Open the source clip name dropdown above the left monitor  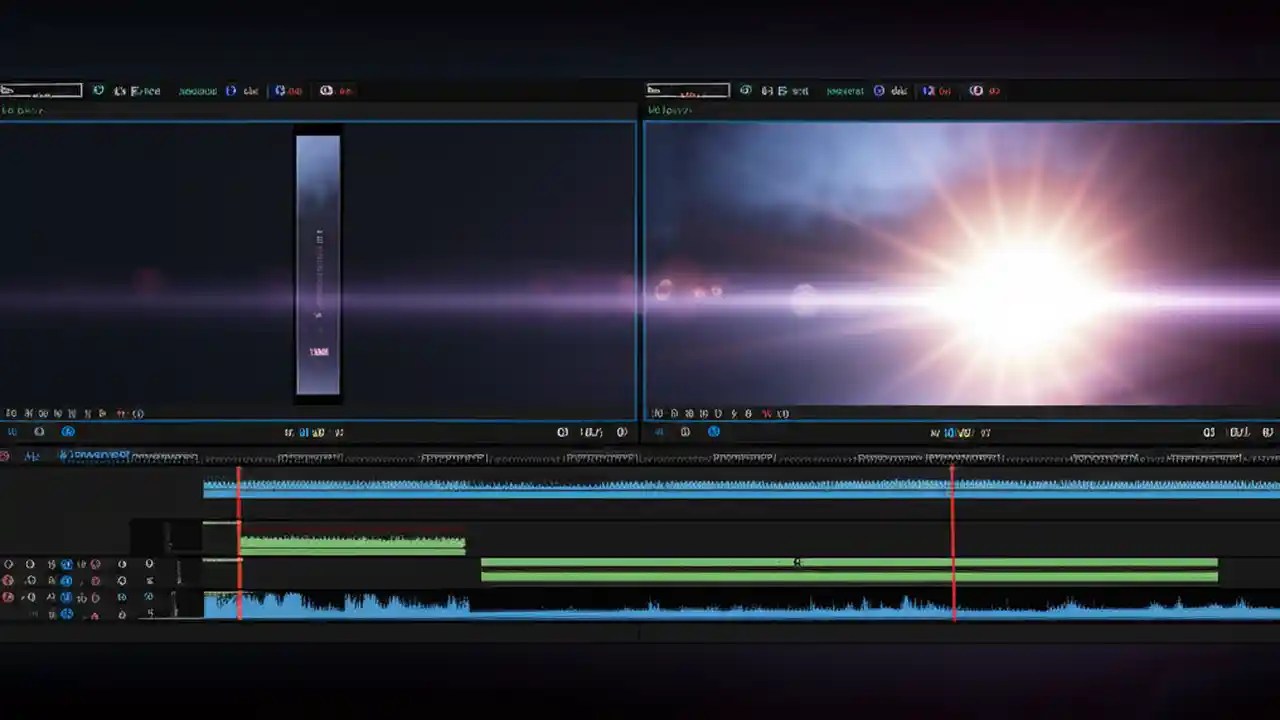tap(40, 90)
